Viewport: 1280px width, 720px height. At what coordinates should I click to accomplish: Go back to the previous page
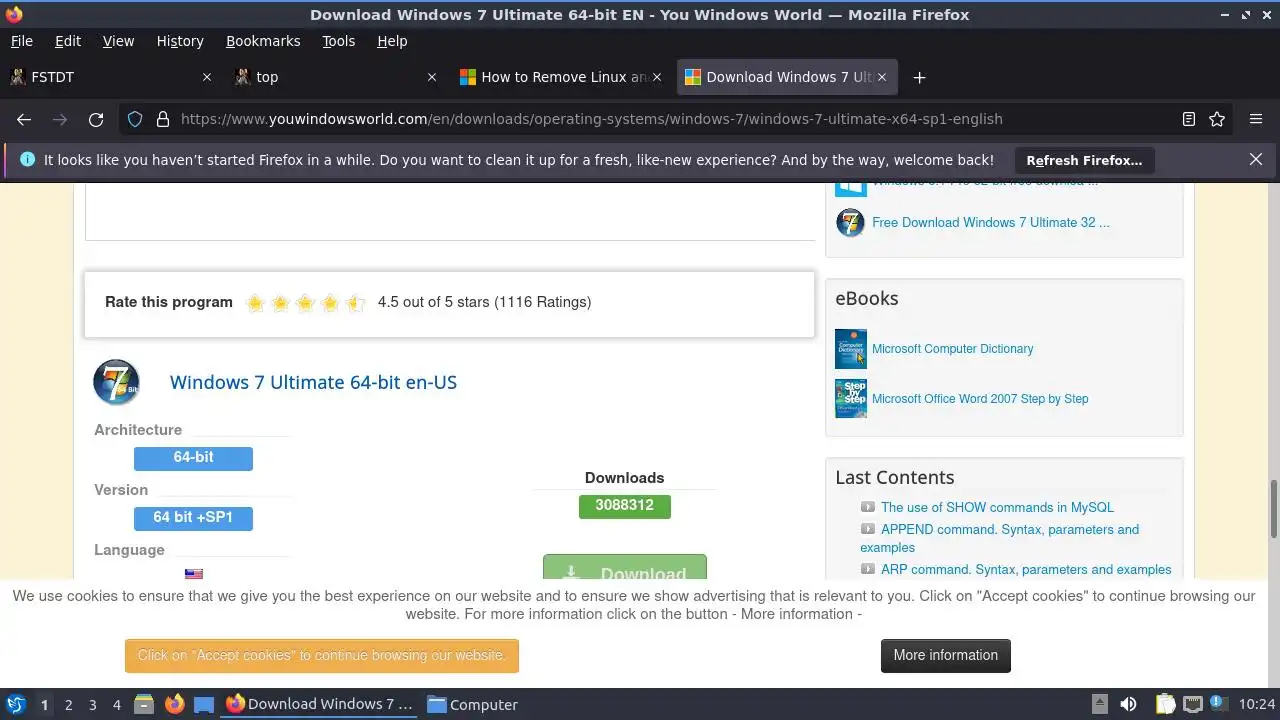(x=24, y=119)
